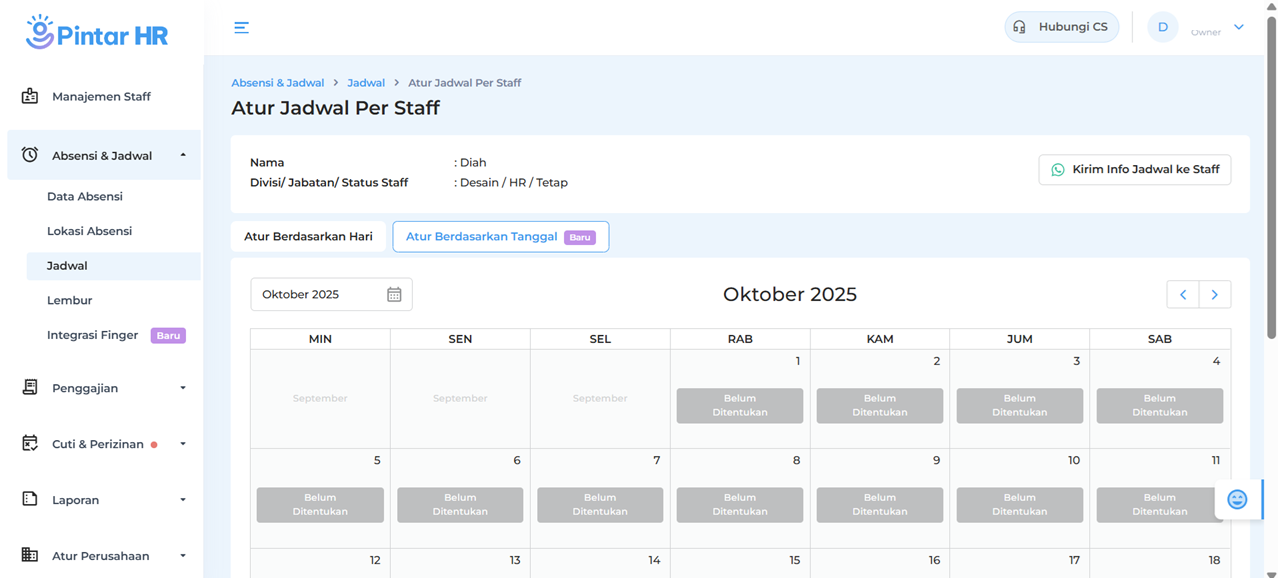Click the Hubungi CS button
The image size is (1278, 578).
coord(1061,27)
